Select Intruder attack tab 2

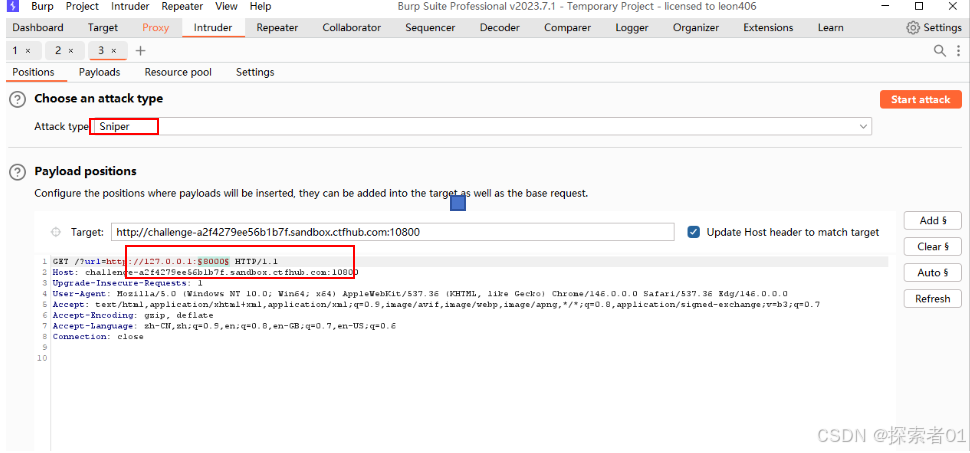pyautogui.click(x=58, y=51)
